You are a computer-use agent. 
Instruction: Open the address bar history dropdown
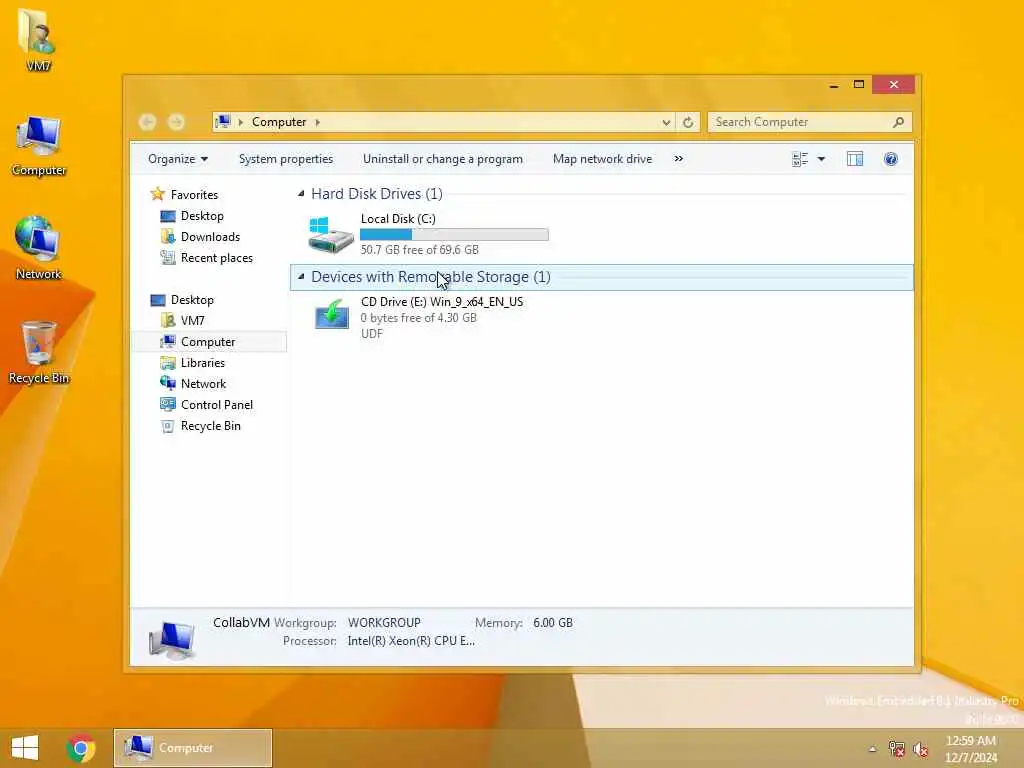pyautogui.click(x=665, y=122)
